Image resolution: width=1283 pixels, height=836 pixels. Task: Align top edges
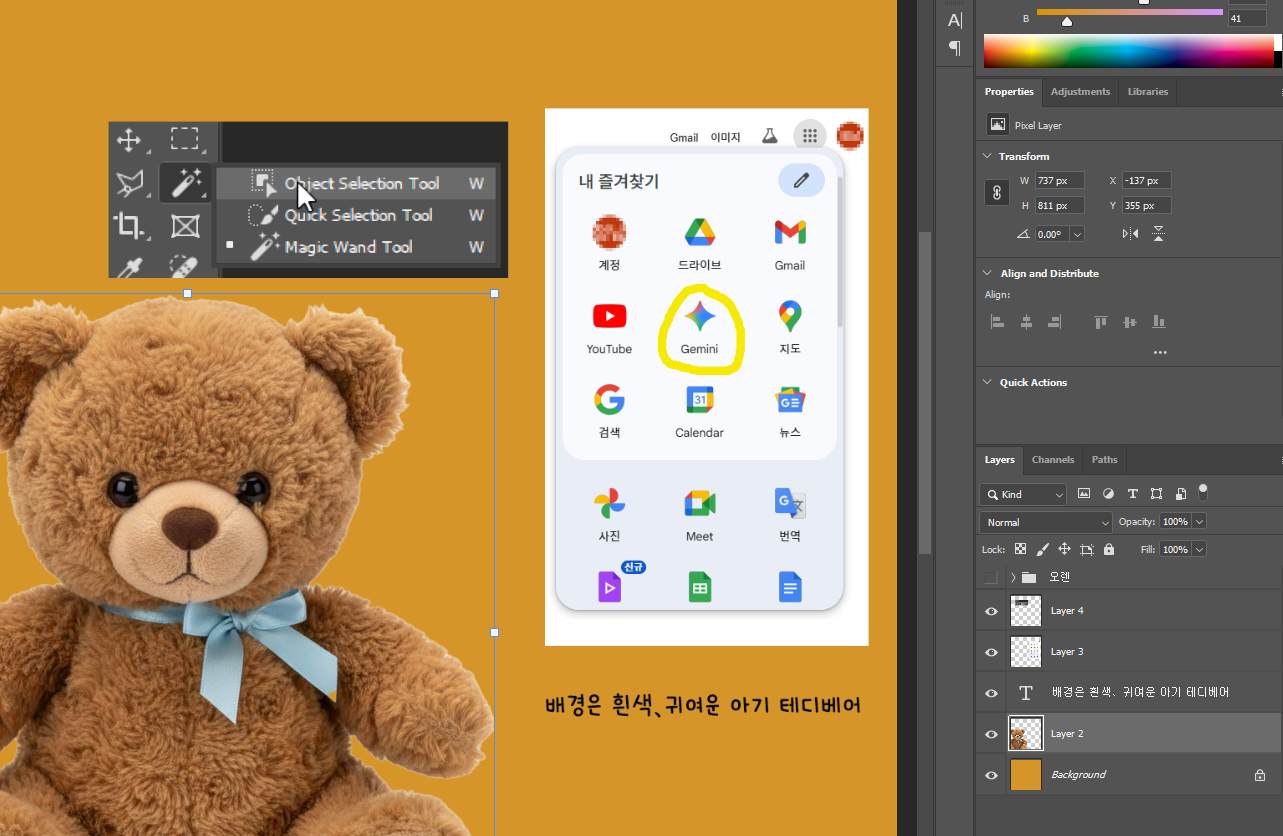click(1101, 322)
